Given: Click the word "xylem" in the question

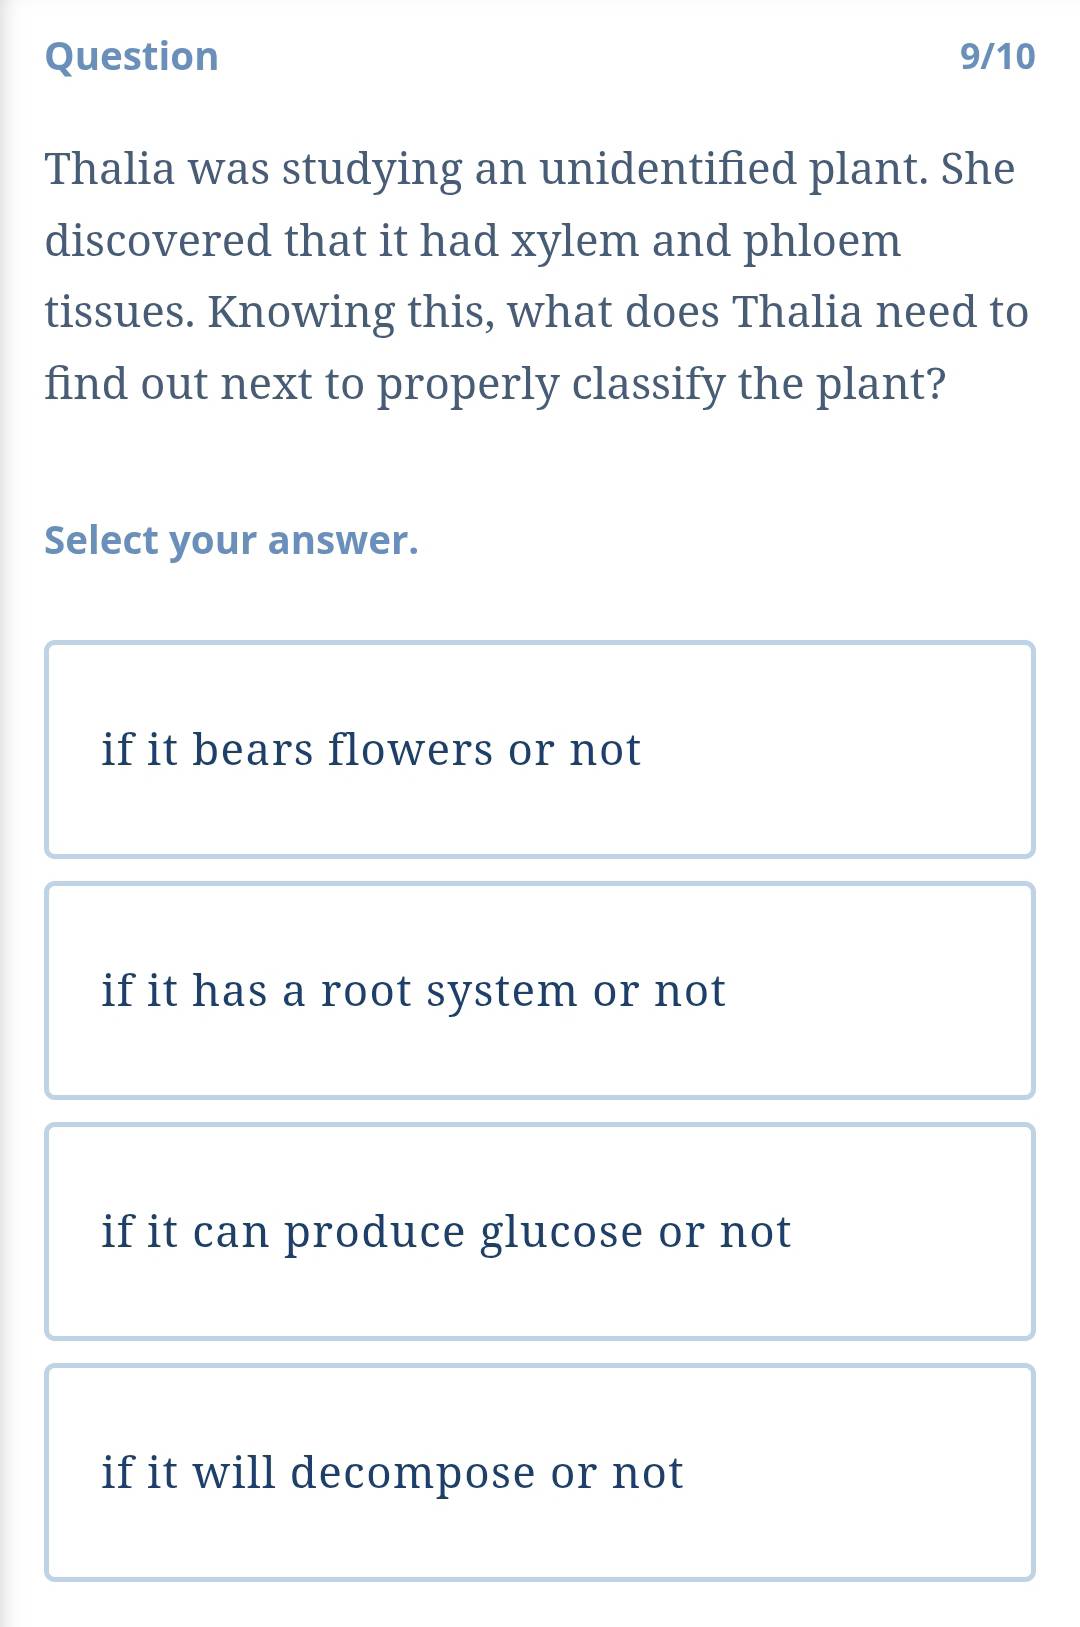Looking at the screenshot, I should click(575, 241).
